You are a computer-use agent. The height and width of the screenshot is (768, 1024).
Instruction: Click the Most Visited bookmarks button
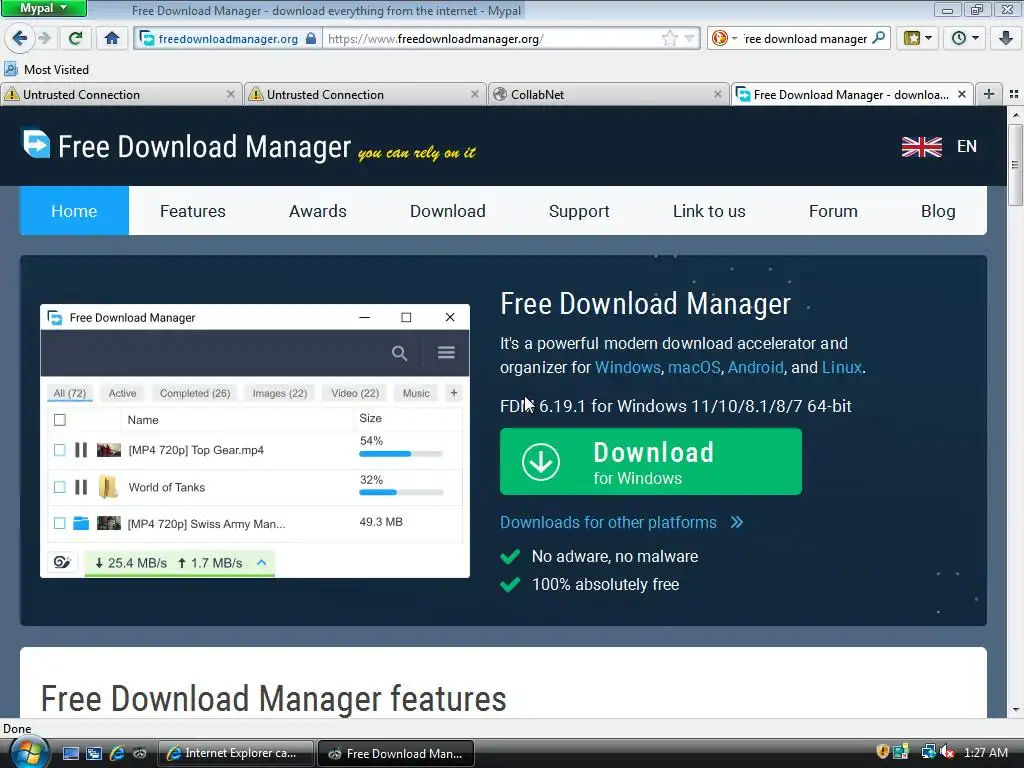[x=46, y=69]
